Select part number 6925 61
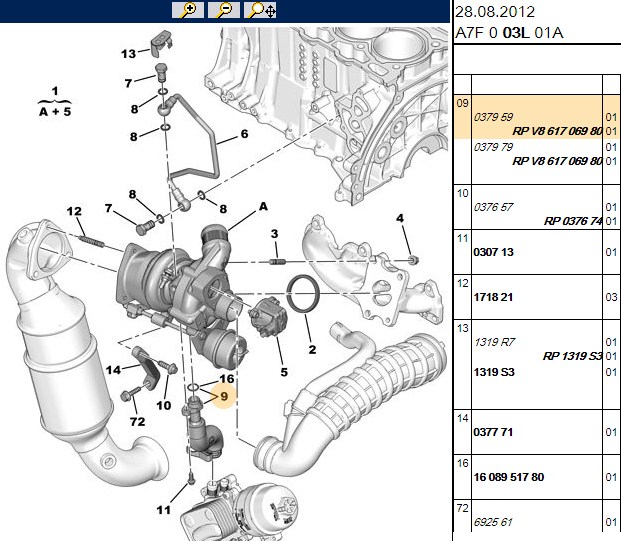The width and height of the screenshot is (621, 541). [493, 522]
